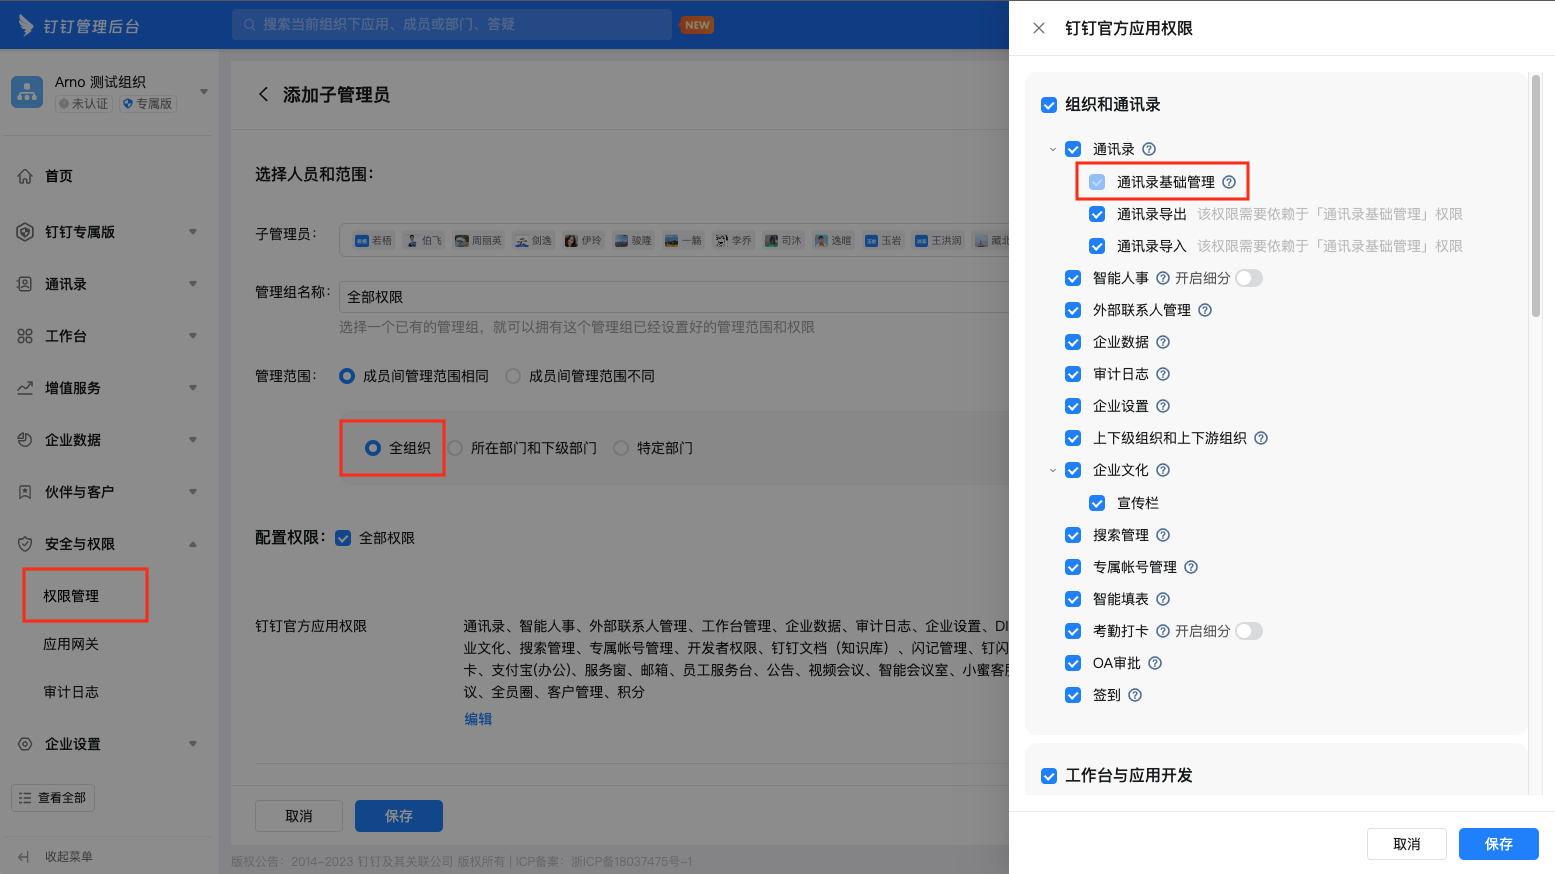
Task: Open the help icon next to 通讯录基础管理
Action: [1229, 182]
